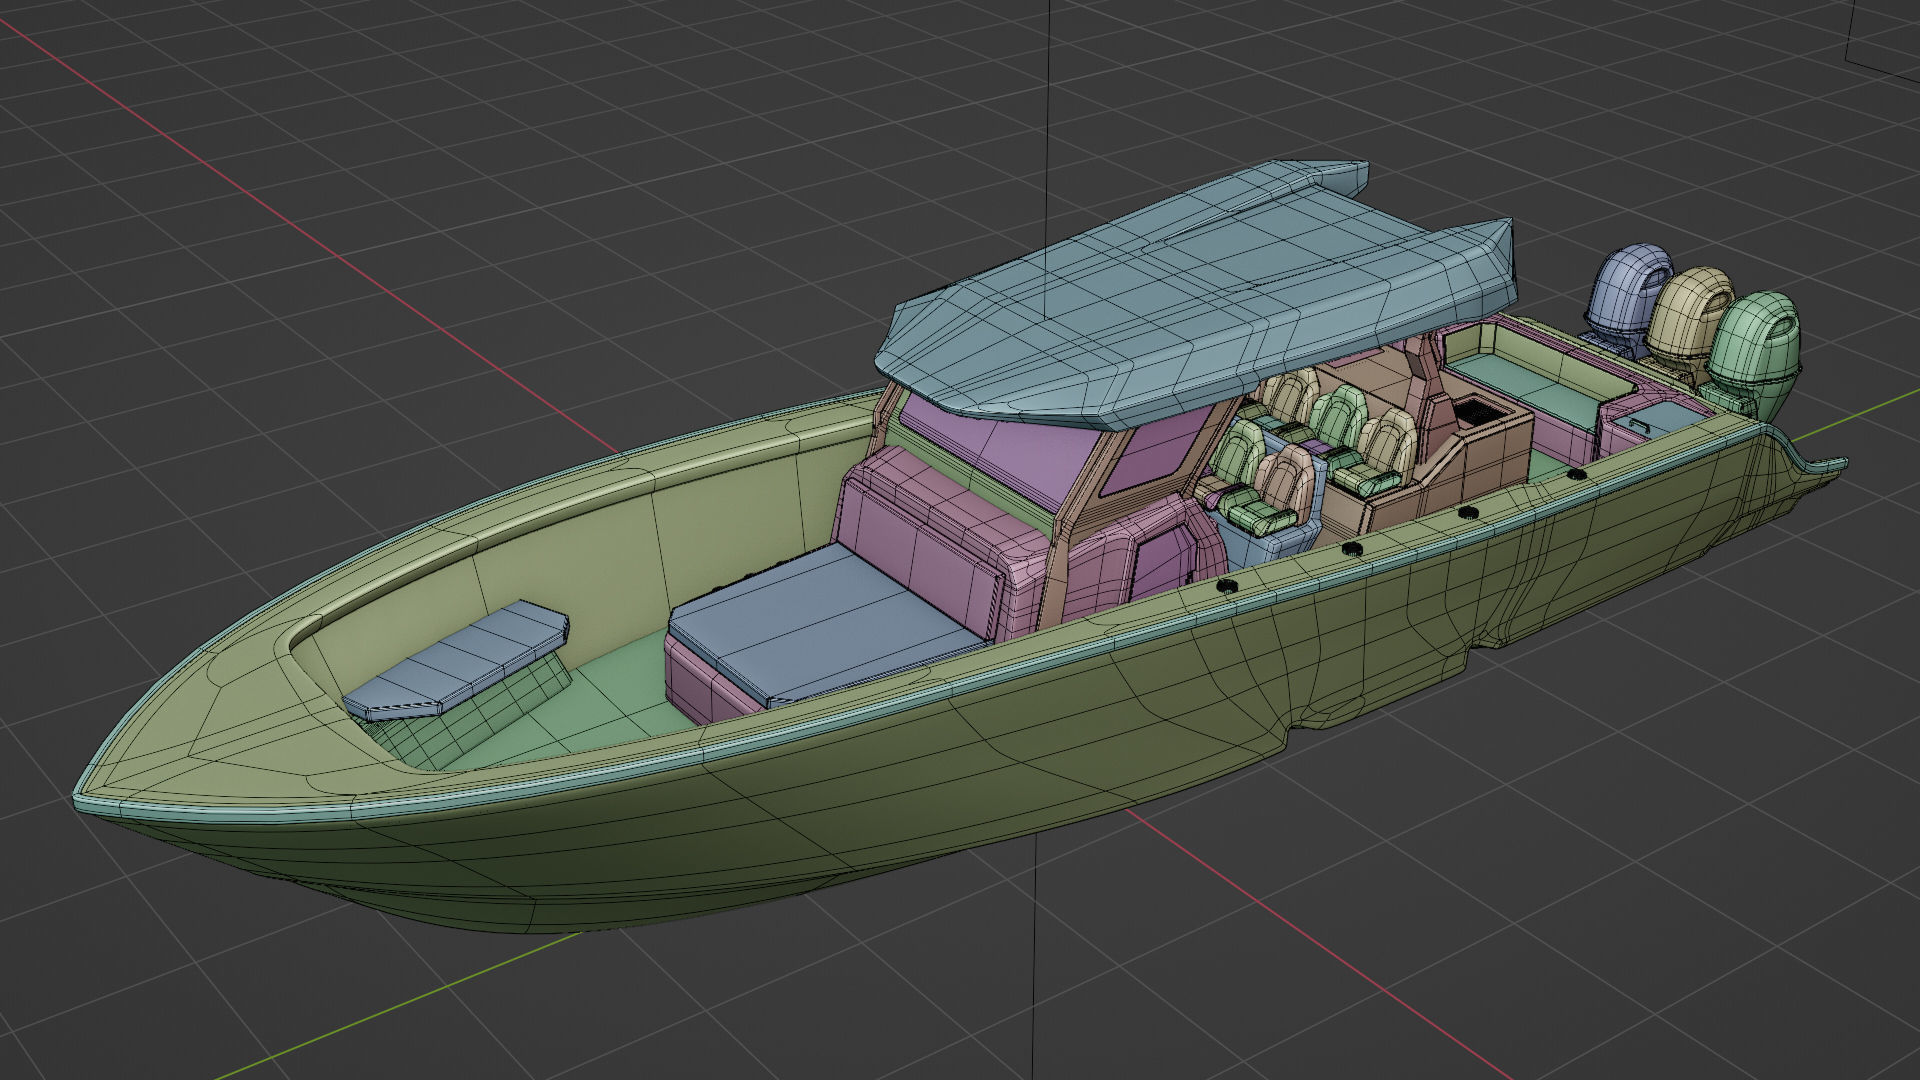This screenshot has width=1920, height=1080.
Task: Select the tan middle outboard engine
Action: point(1687,320)
